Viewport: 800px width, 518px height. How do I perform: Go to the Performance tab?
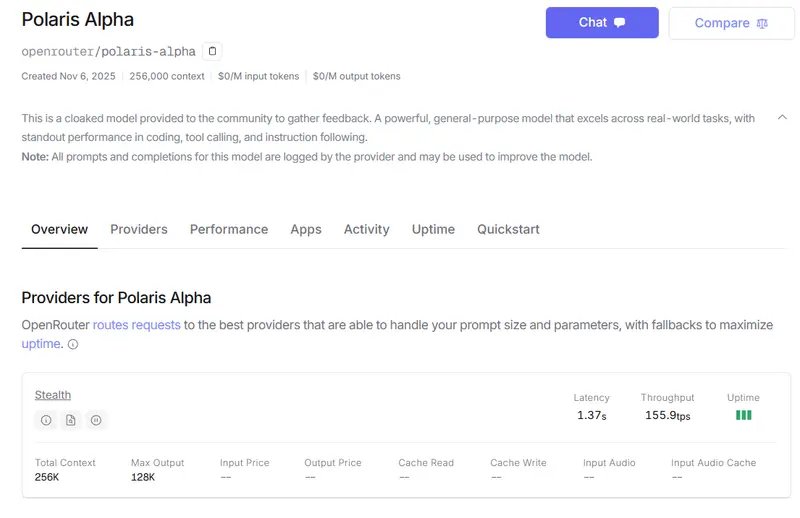(229, 229)
